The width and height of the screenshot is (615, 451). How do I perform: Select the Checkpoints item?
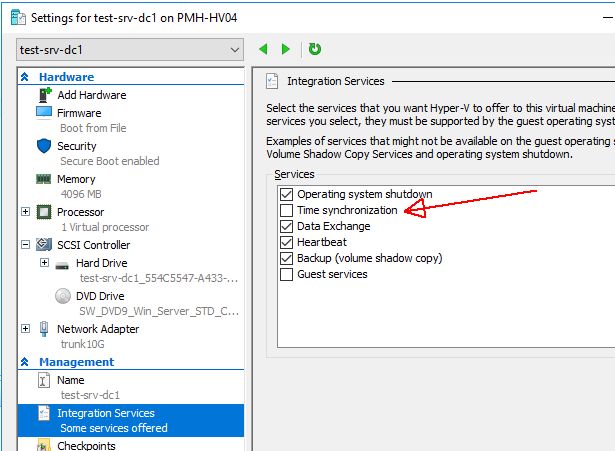click(86, 446)
